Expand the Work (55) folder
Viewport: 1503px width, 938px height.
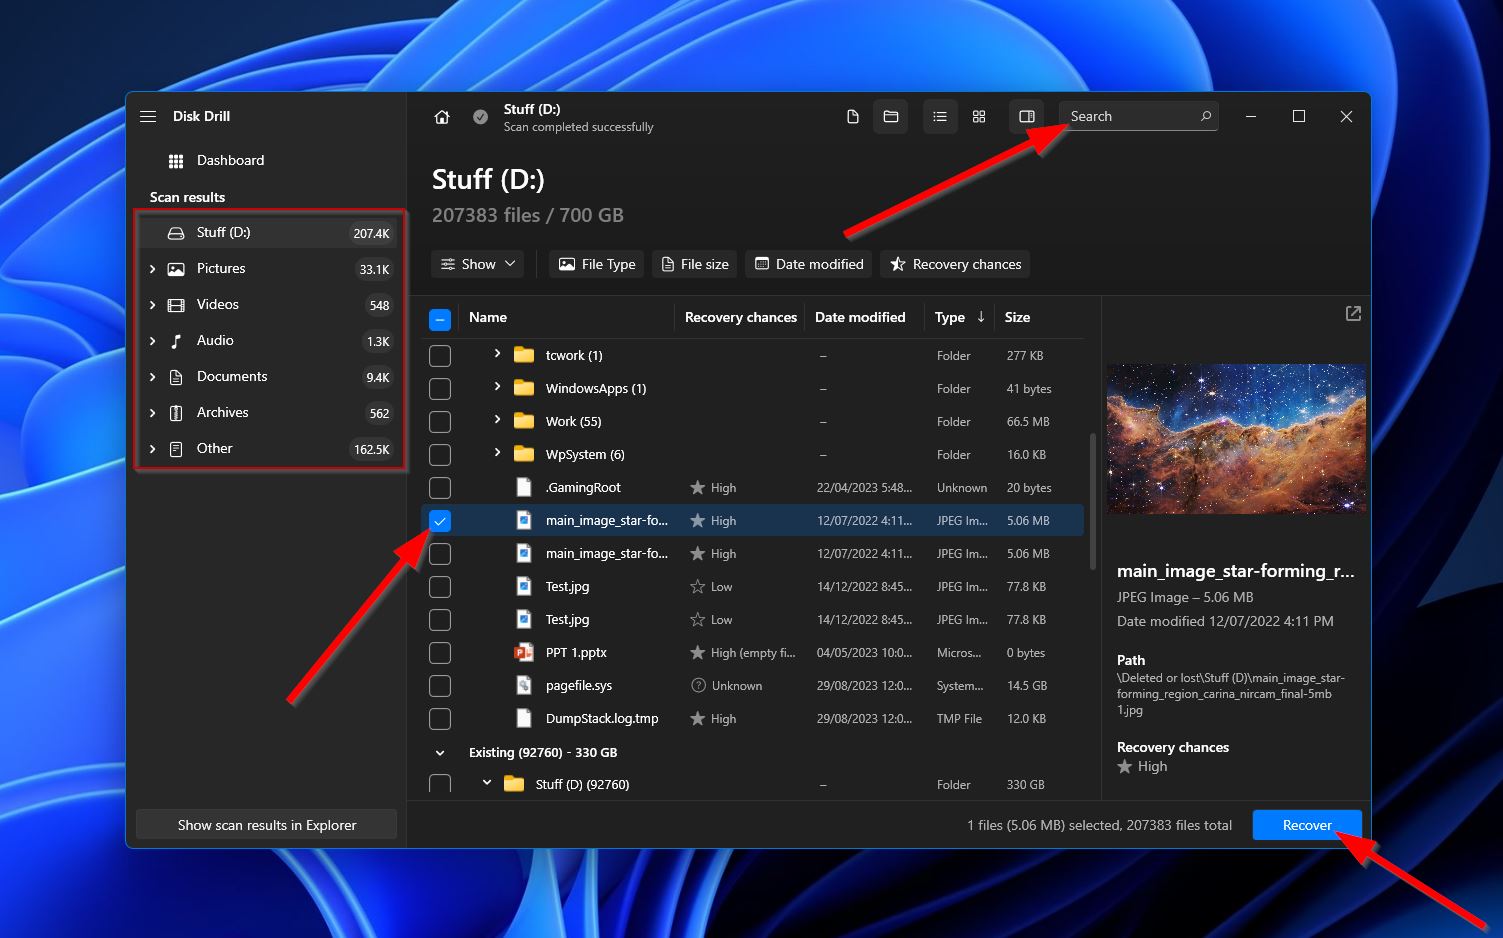point(497,420)
